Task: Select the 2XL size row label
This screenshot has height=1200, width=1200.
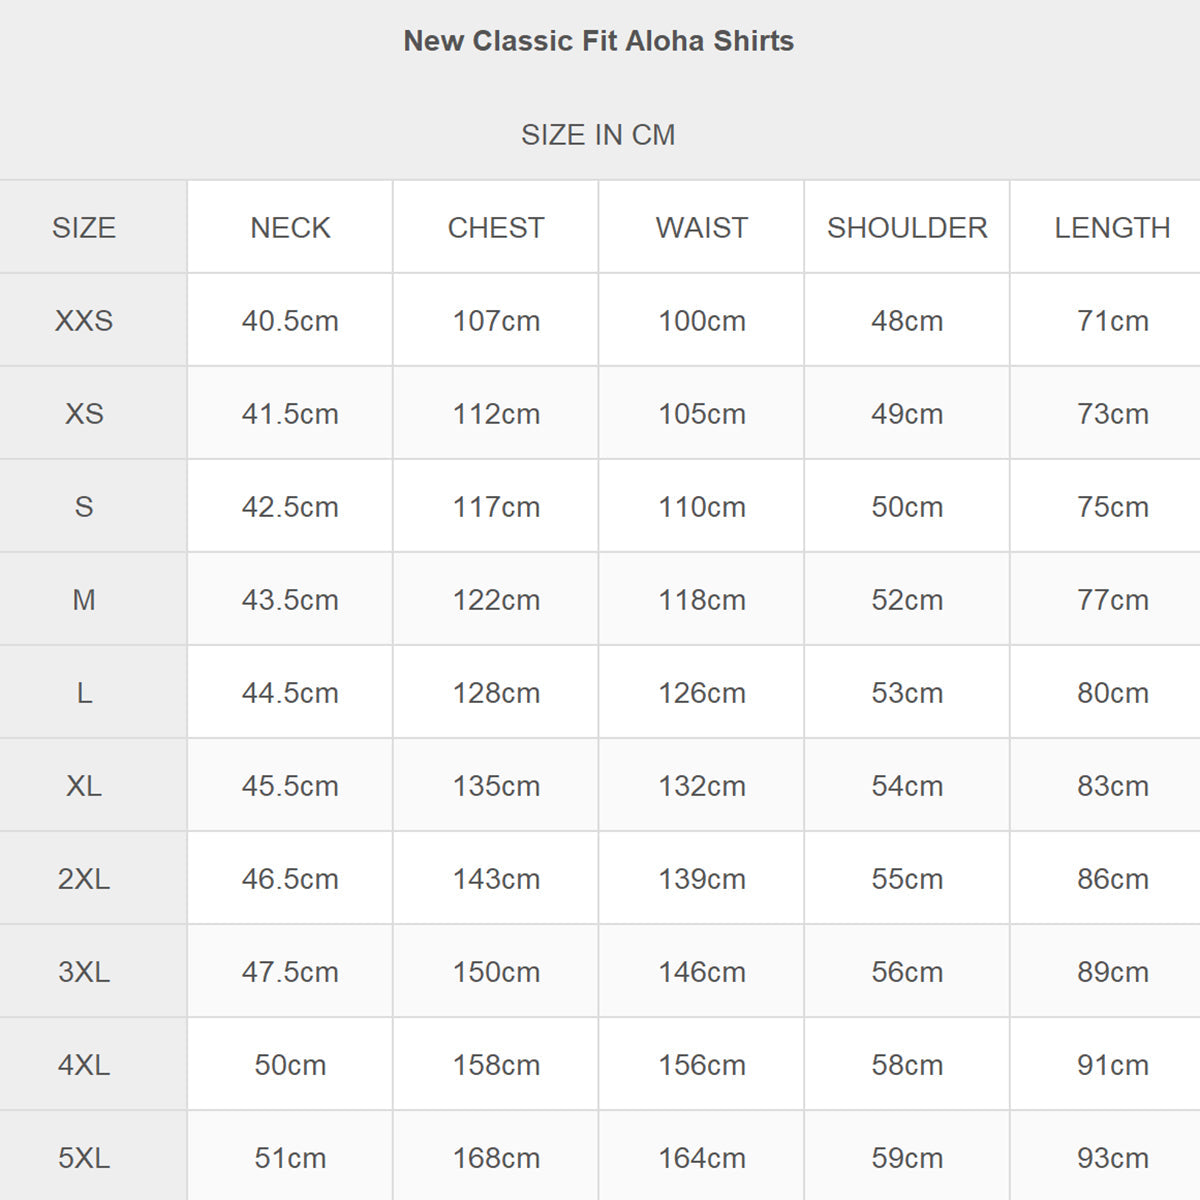Action: [x=84, y=879]
